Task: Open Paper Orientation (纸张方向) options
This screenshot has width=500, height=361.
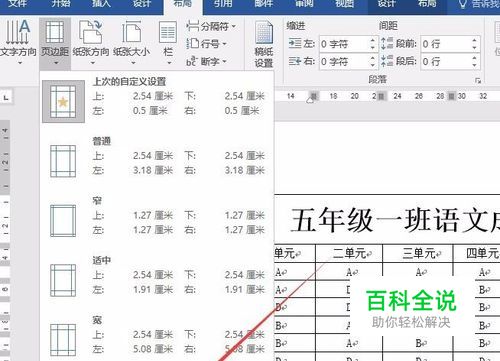Action: coord(91,42)
